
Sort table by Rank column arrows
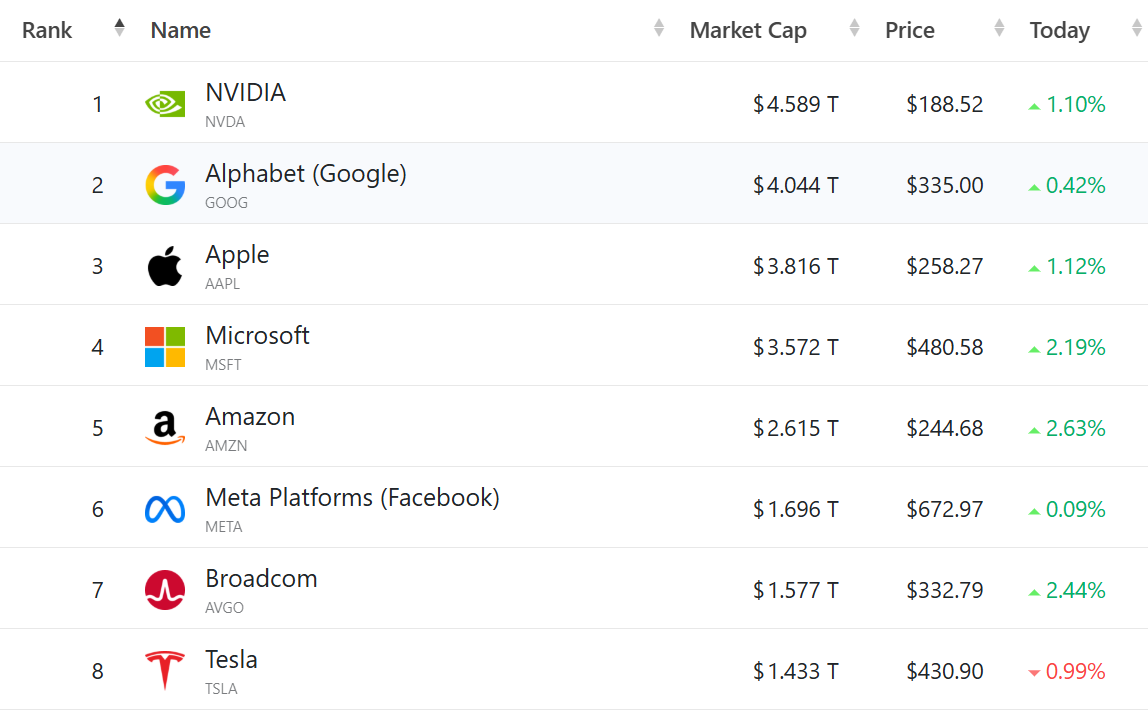click(120, 28)
